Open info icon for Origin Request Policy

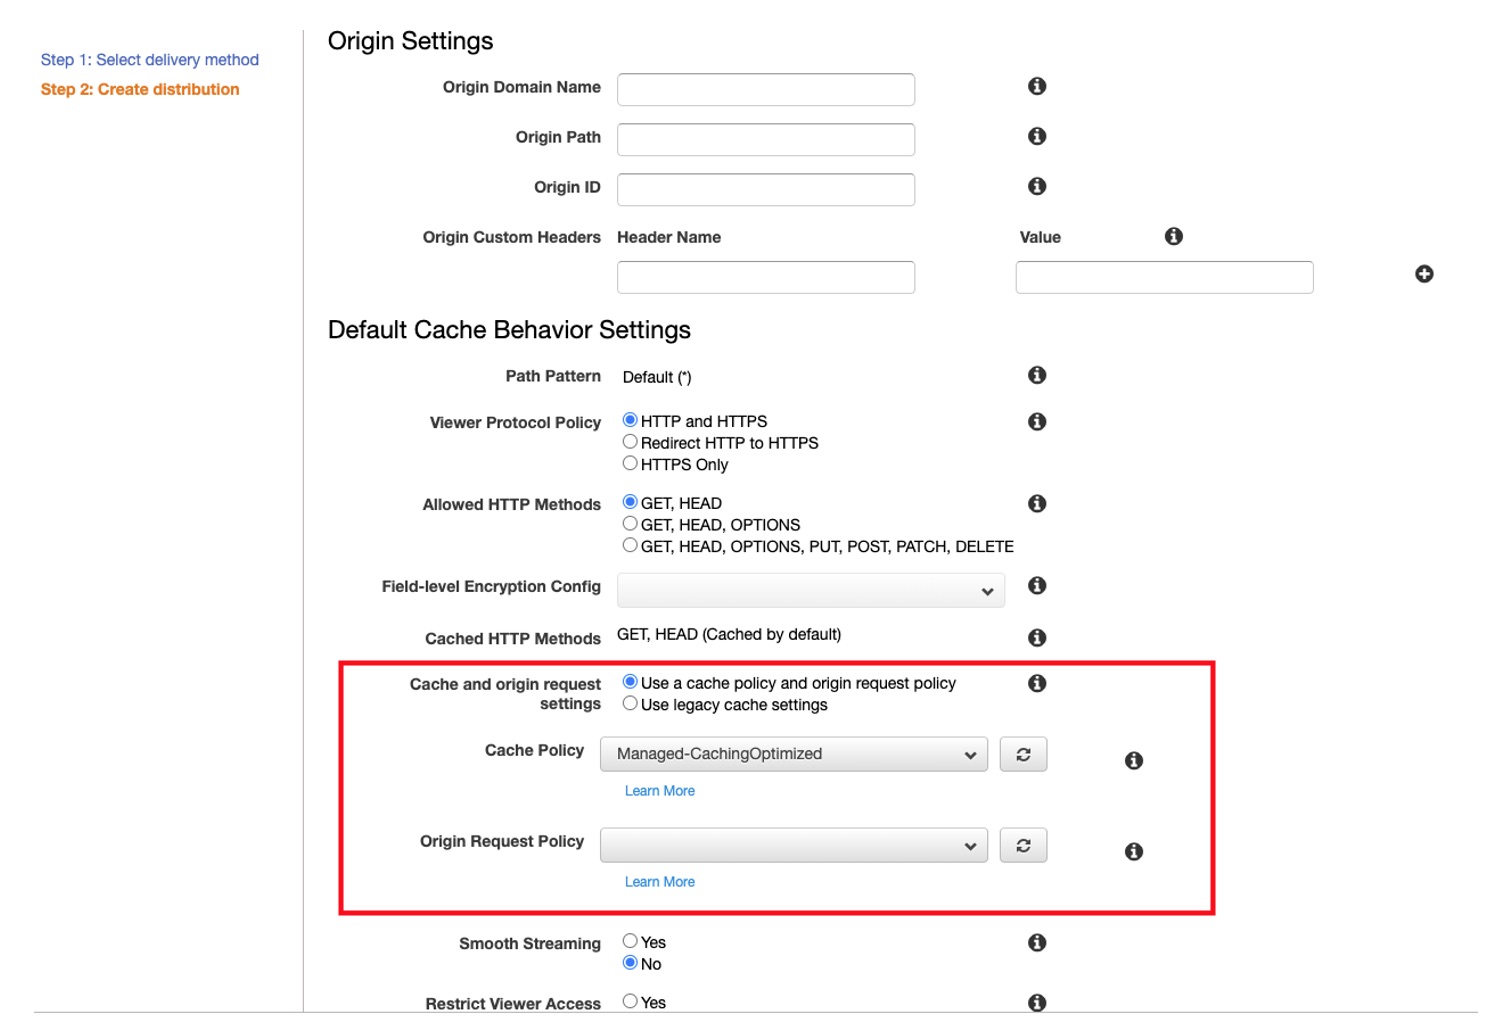pyautogui.click(x=1134, y=852)
